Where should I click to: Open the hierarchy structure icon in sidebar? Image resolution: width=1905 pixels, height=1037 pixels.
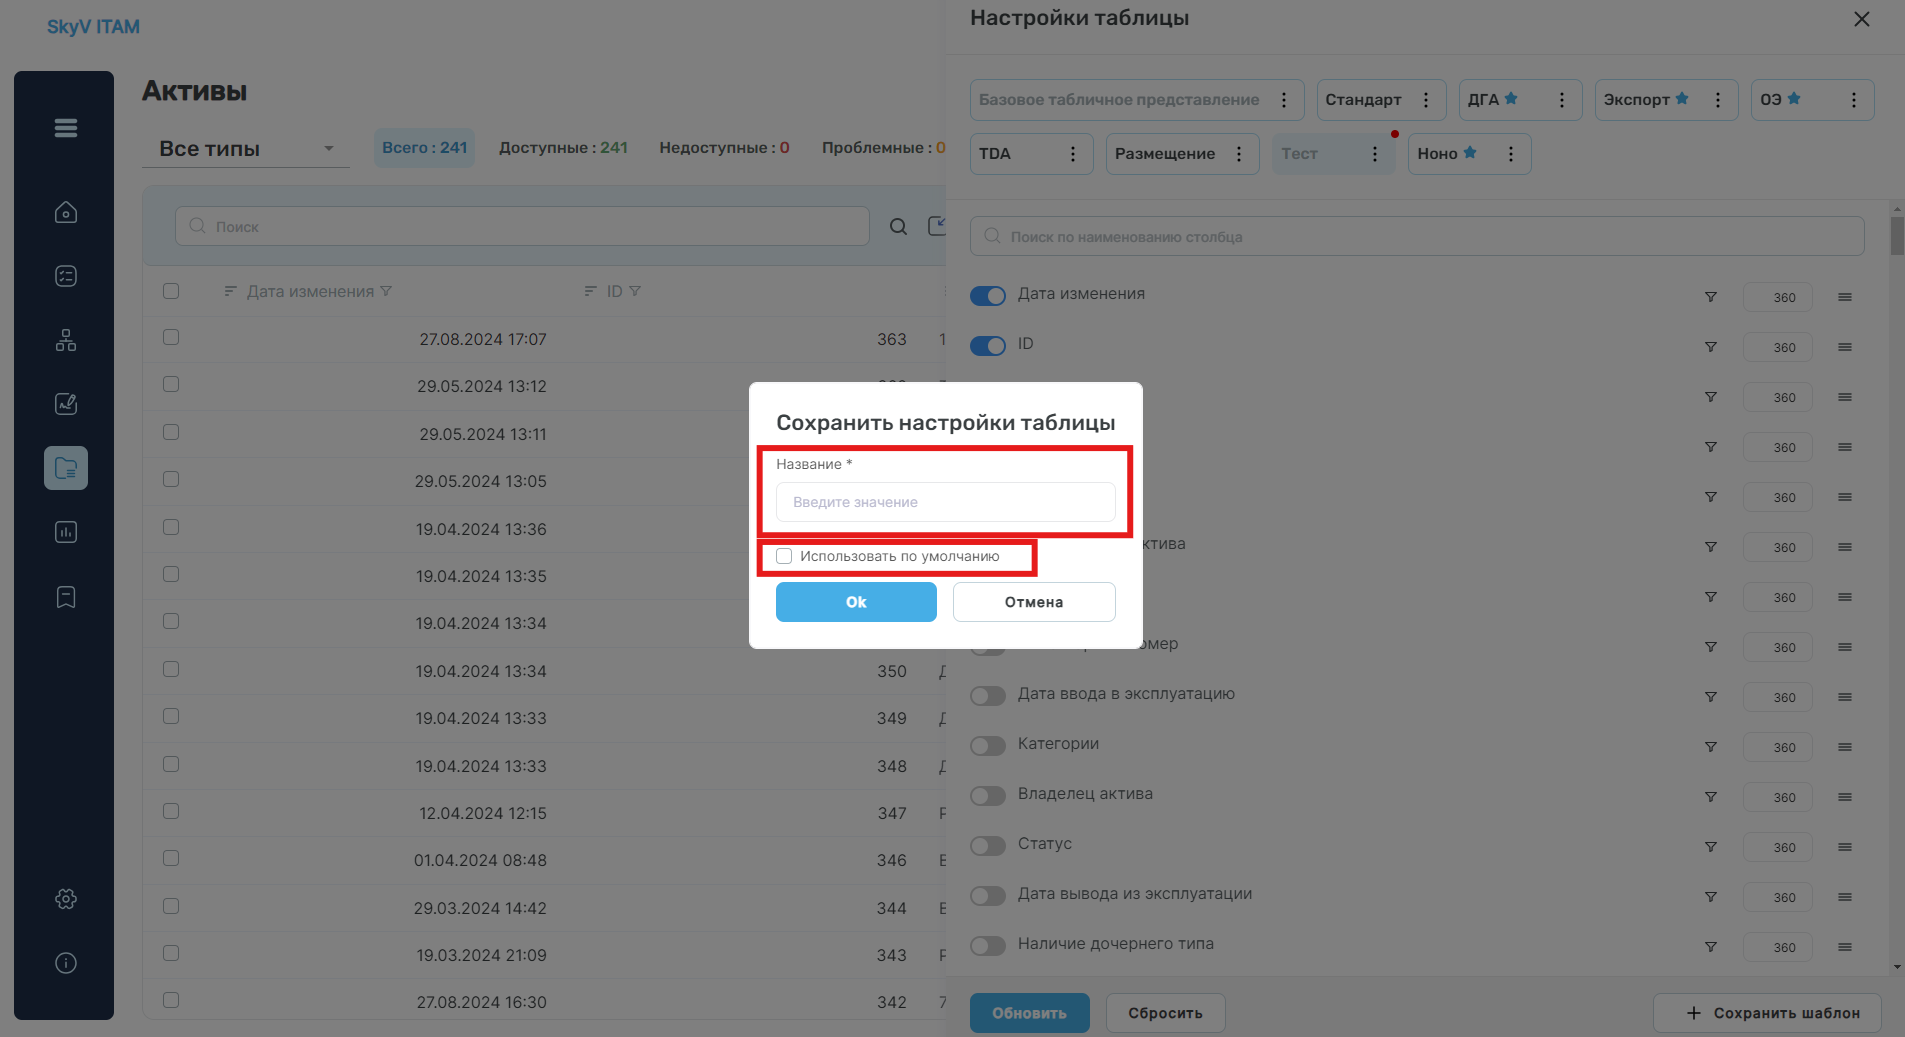coord(66,340)
